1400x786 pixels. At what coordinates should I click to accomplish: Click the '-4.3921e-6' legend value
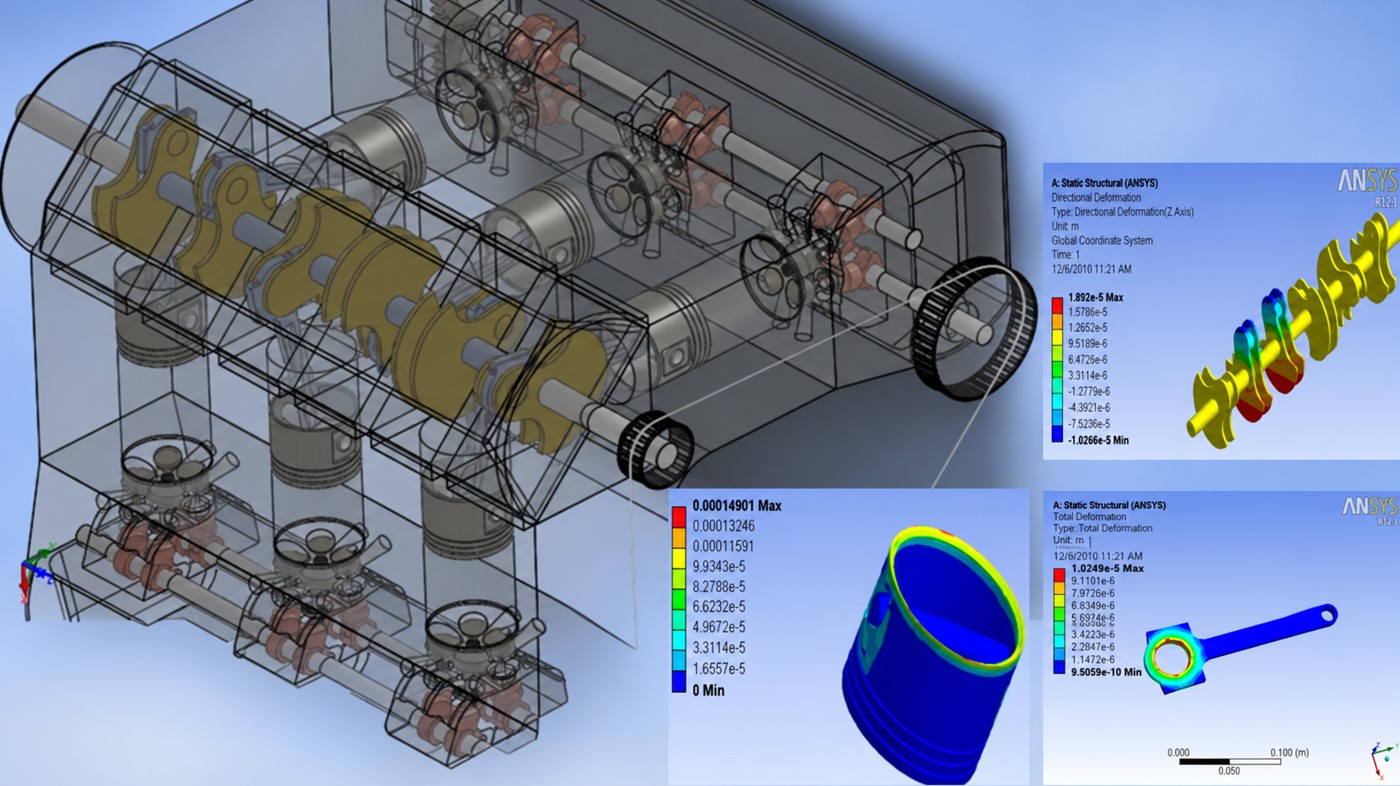pyautogui.click(x=1089, y=407)
